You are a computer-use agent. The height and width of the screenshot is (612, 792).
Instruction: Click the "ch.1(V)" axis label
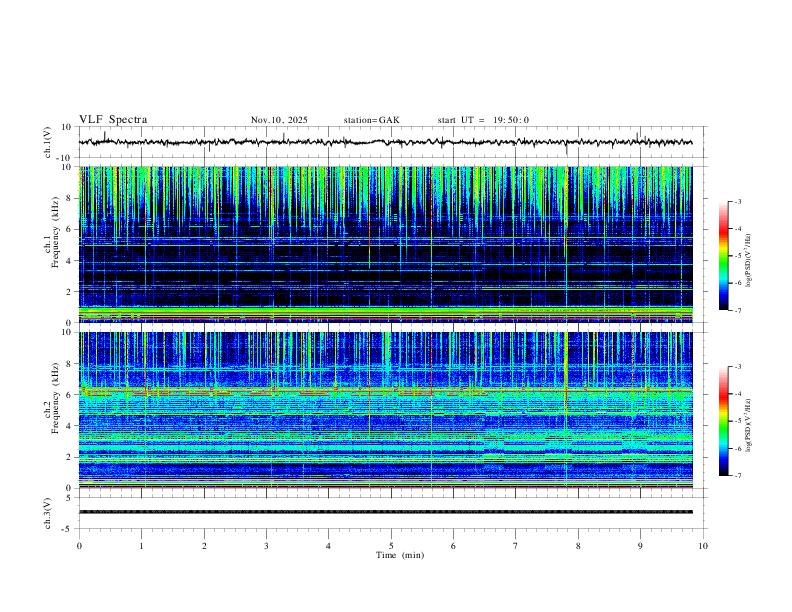[x=48, y=142]
